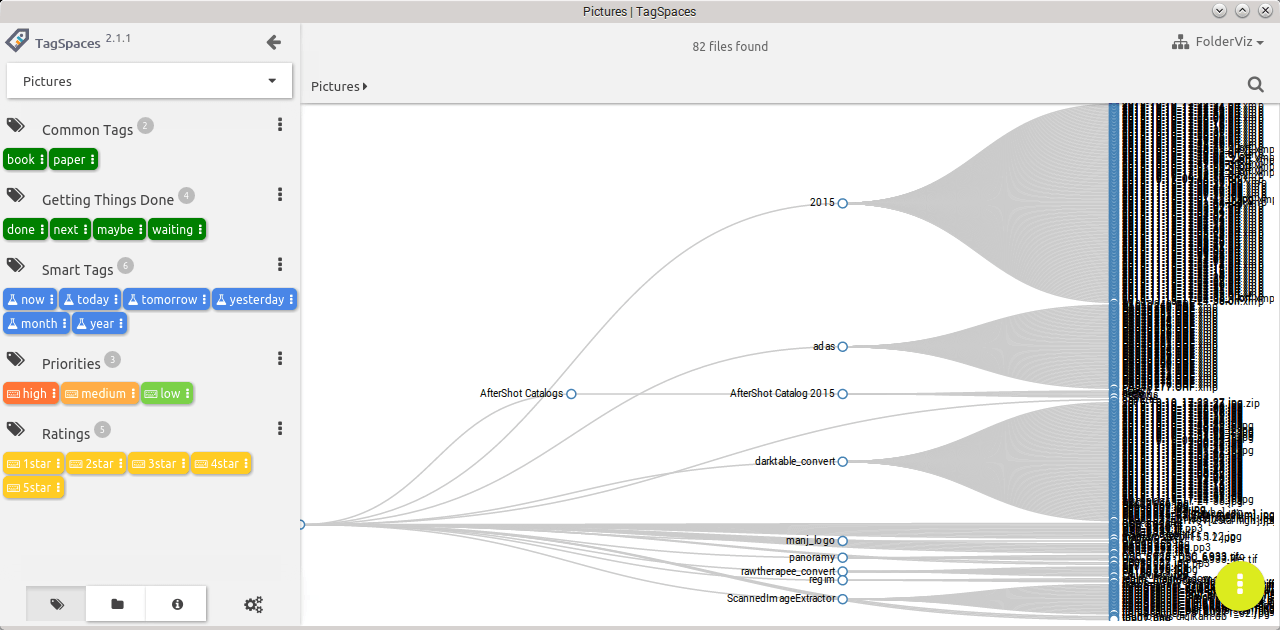Click the today smart tag
This screenshot has width=1280, height=630.
(x=90, y=299)
